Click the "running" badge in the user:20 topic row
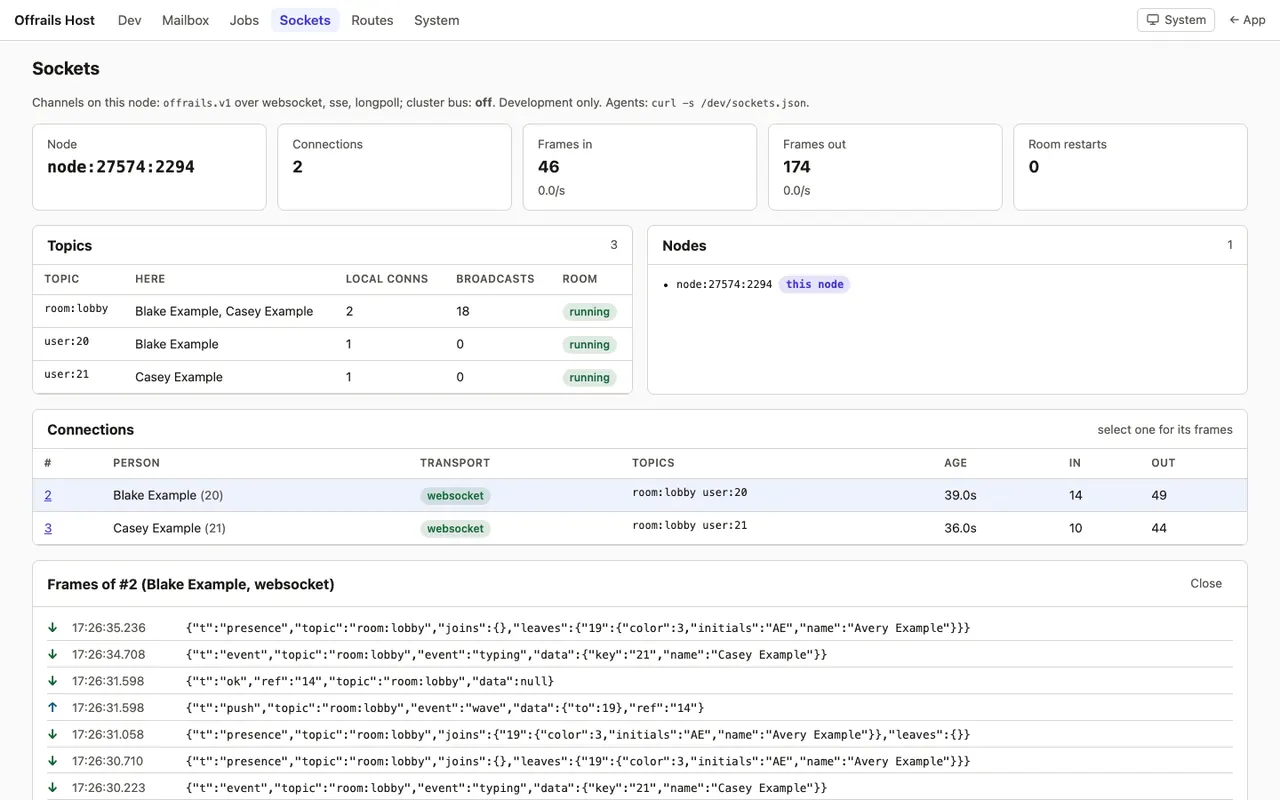This screenshot has width=1280, height=800. point(590,345)
